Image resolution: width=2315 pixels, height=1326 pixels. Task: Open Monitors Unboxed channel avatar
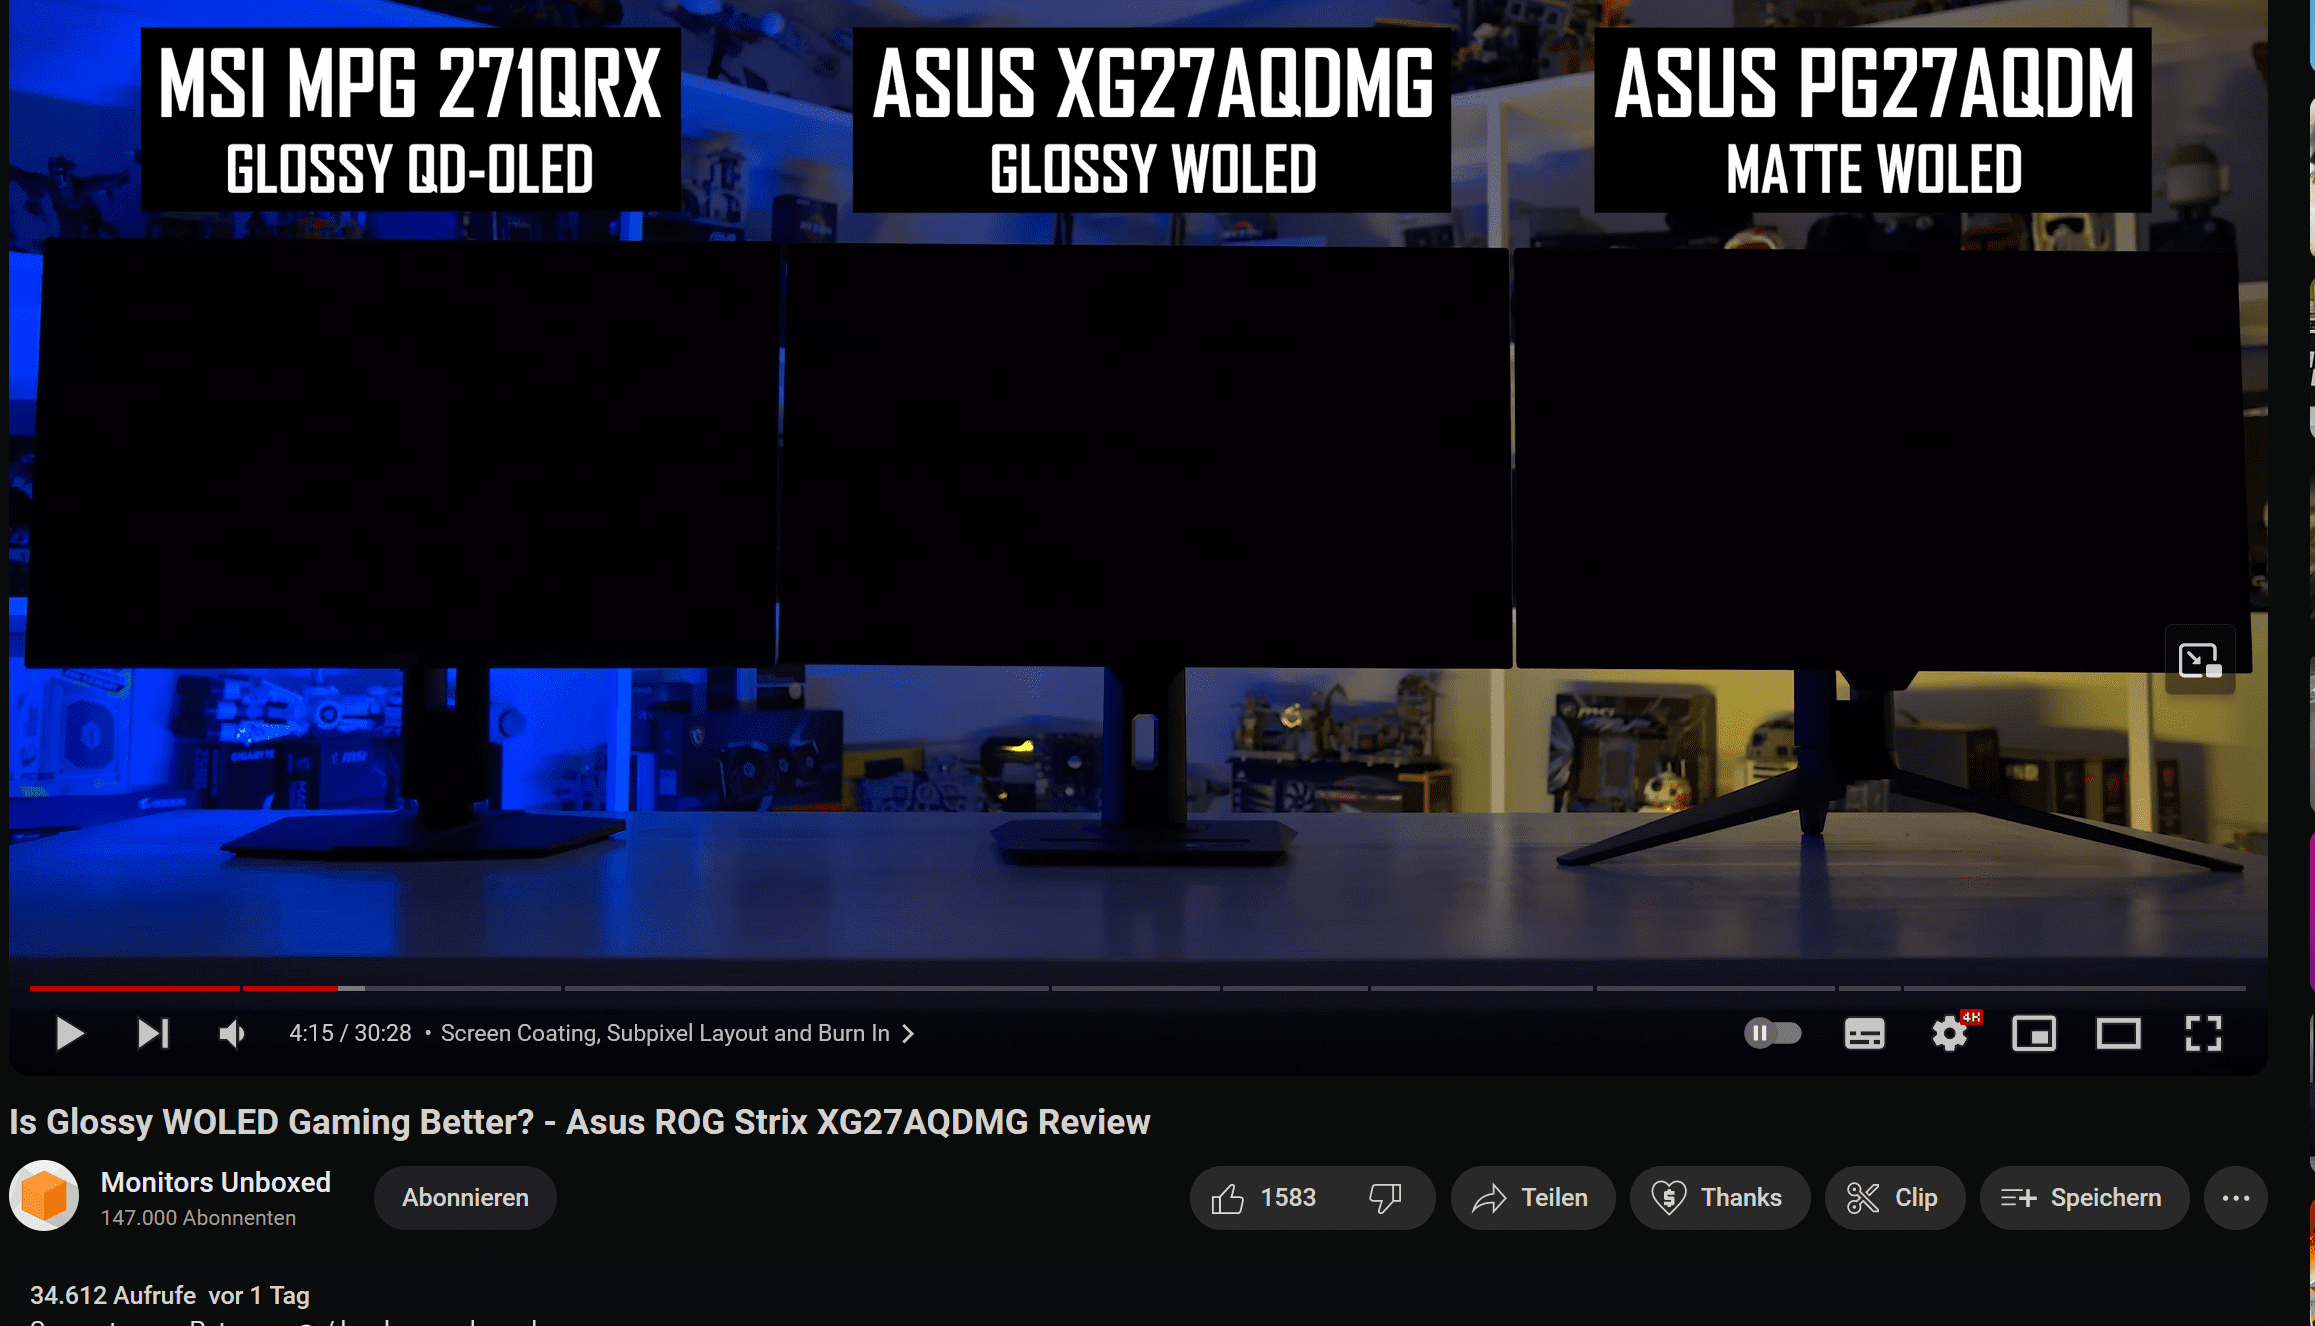pyautogui.click(x=44, y=1195)
